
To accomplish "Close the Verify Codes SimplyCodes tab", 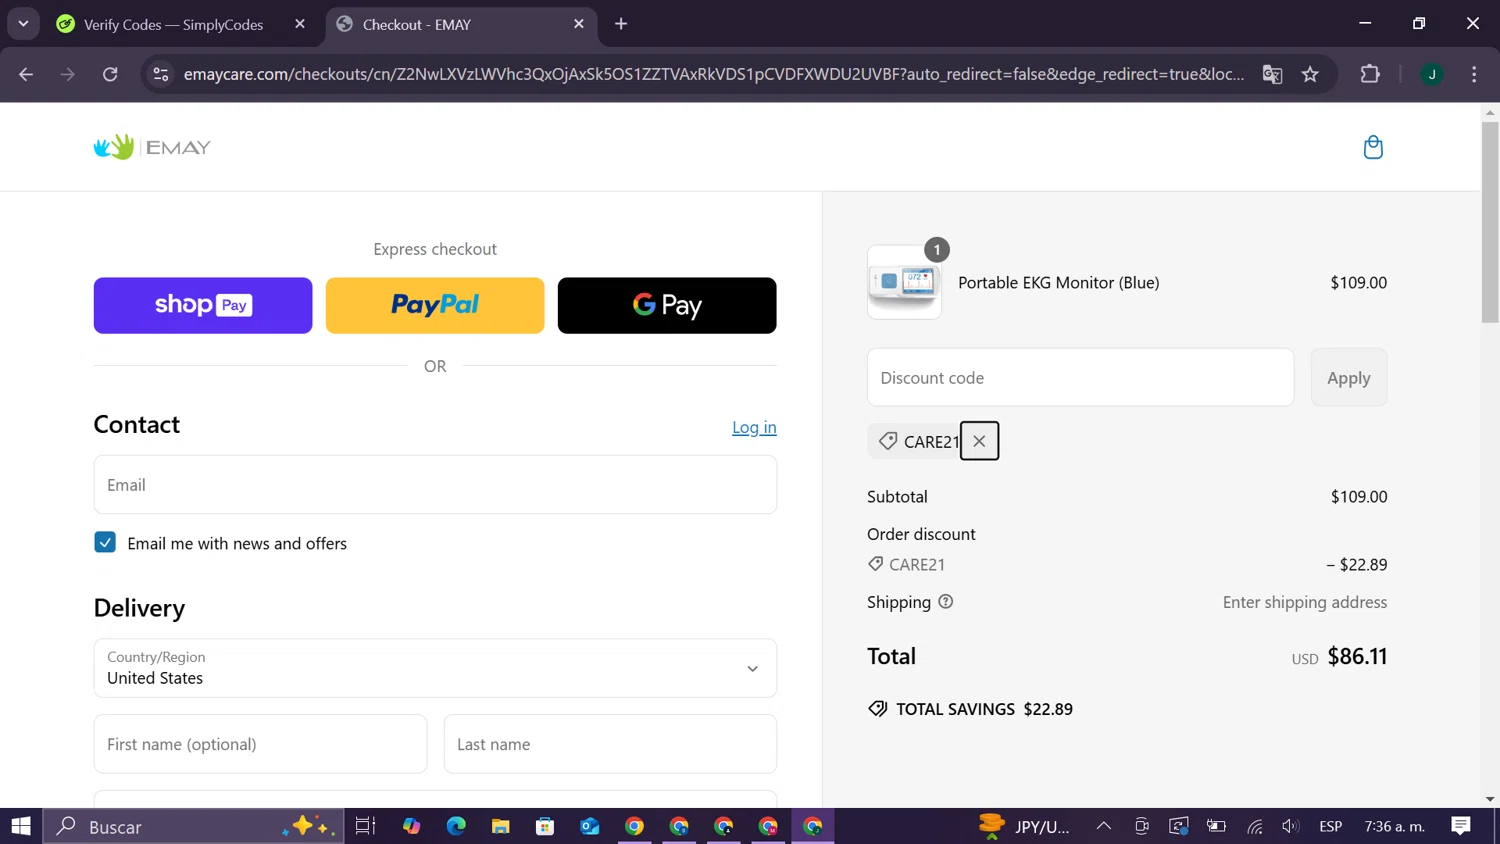I will (x=300, y=24).
